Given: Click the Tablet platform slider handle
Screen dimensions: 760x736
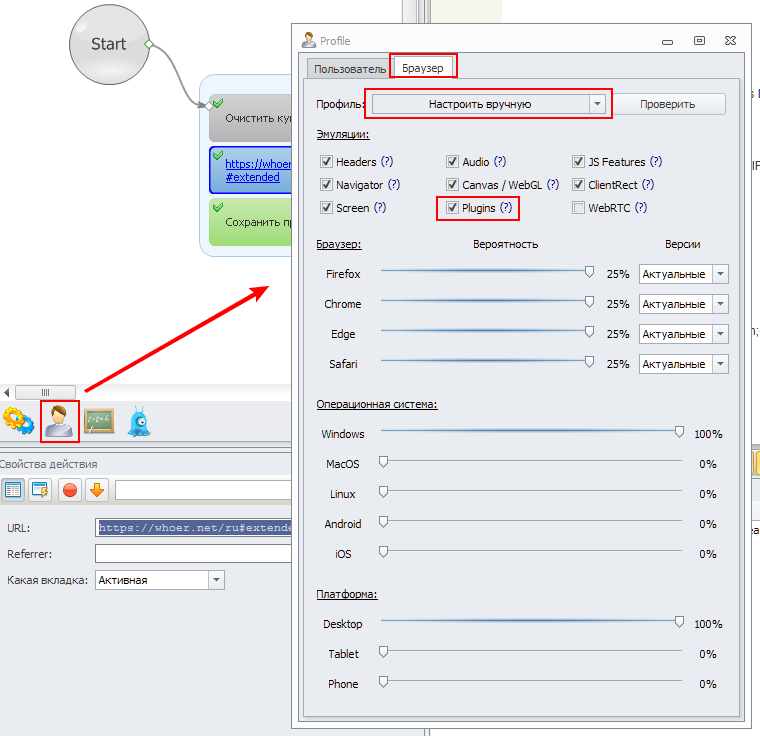Looking at the screenshot, I should pos(383,652).
